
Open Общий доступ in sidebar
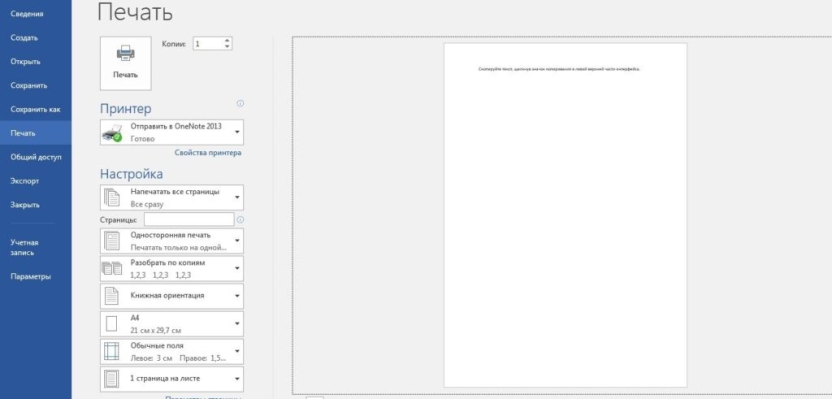coord(36,157)
